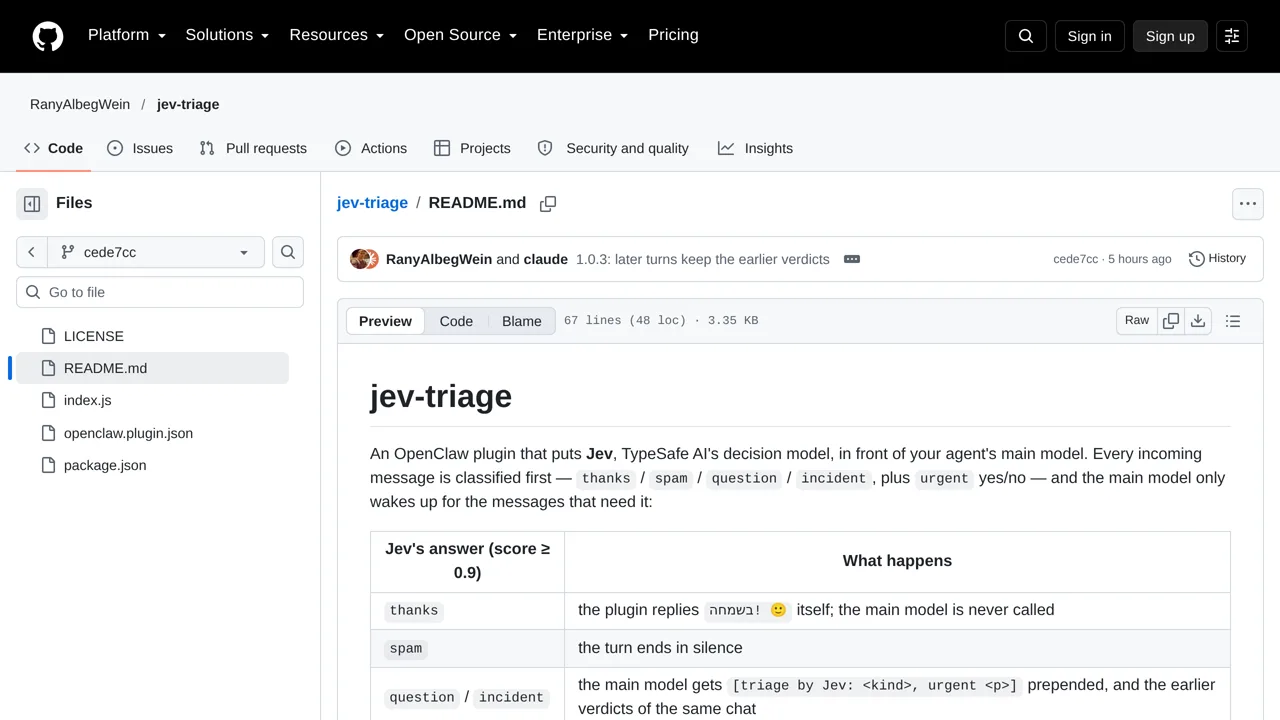Click the search magnifier in header
This screenshot has height=720, width=1280.
pos(1026,36)
